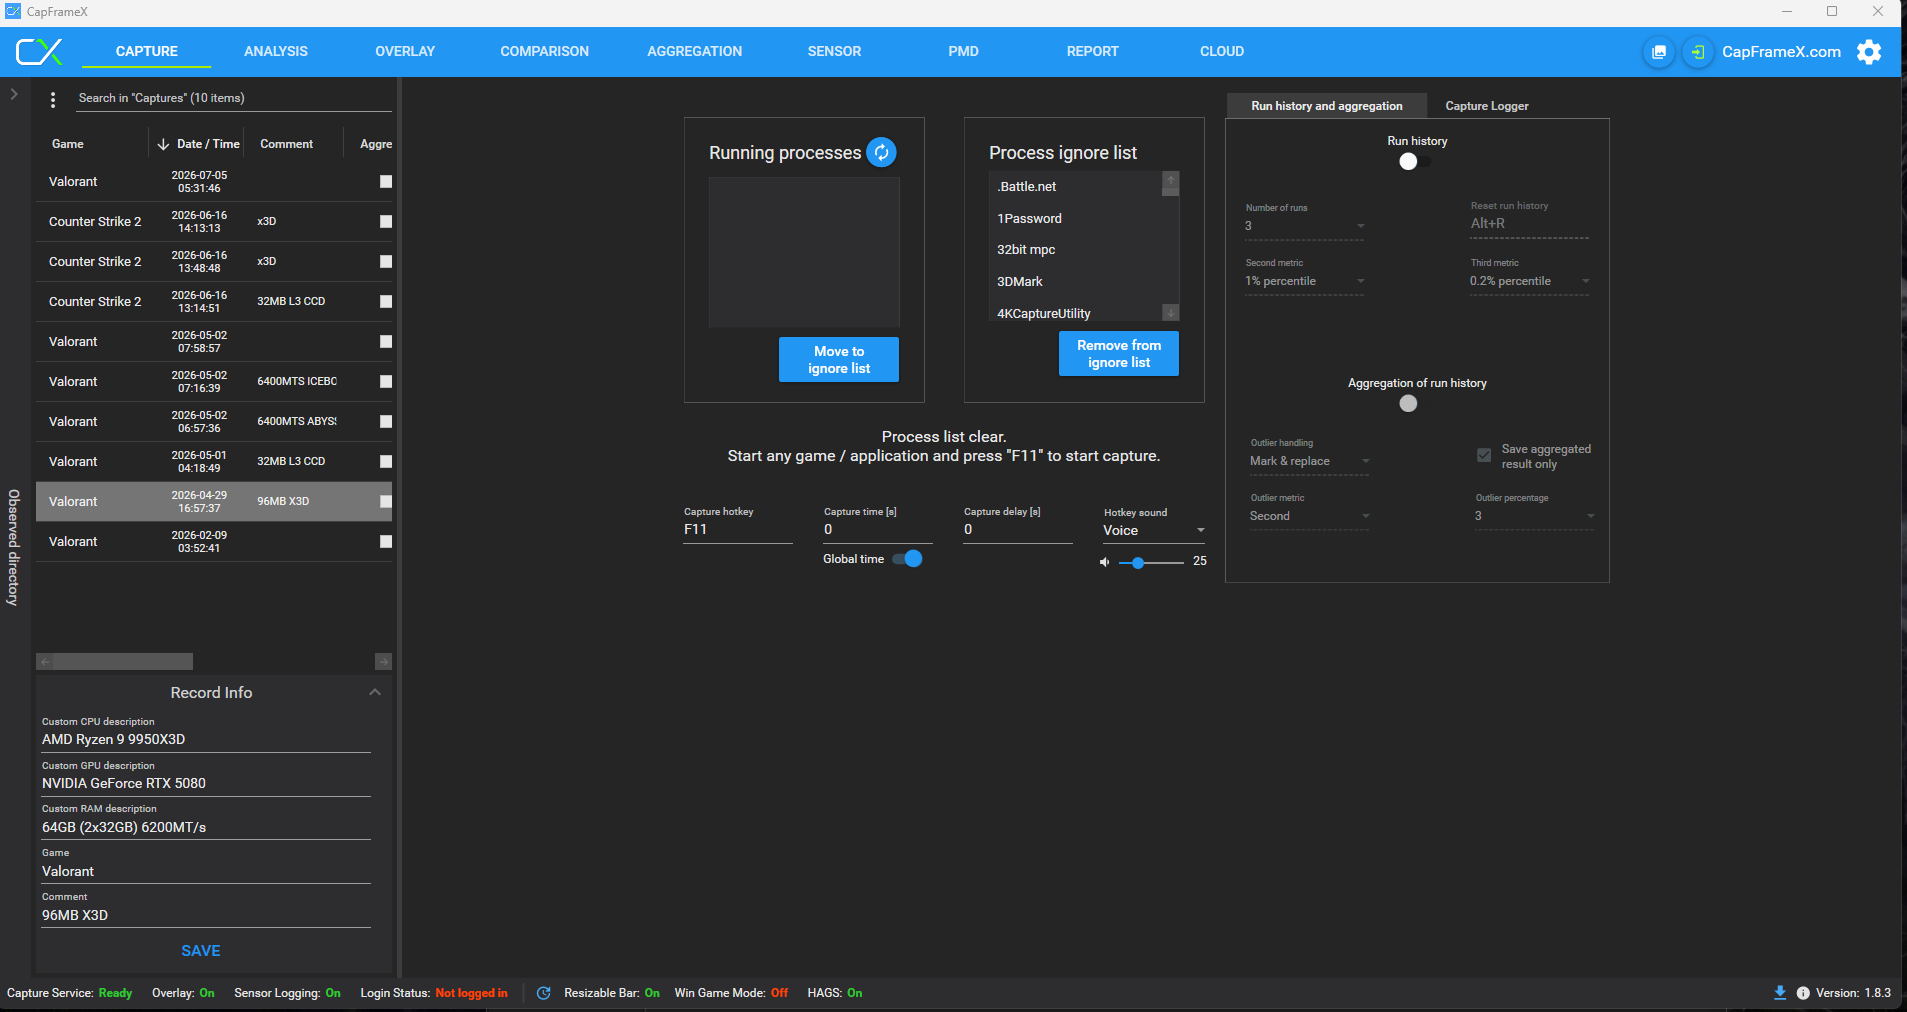Viewport: 1907px width, 1012px height.
Task: Open the settings gear icon
Action: (1869, 52)
